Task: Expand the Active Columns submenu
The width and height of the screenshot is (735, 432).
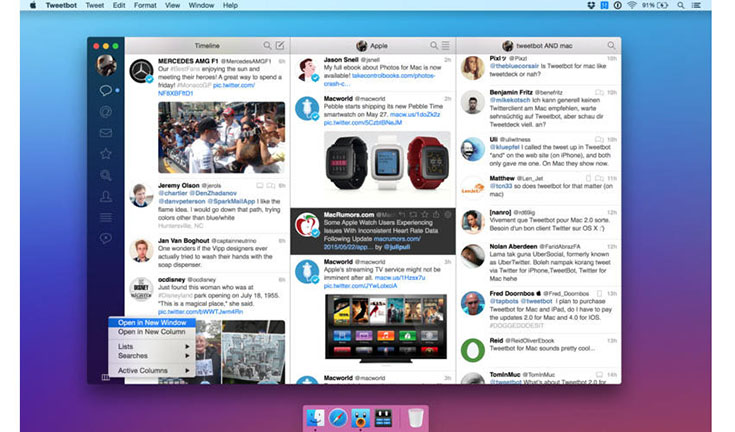Action: click(x=152, y=370)
